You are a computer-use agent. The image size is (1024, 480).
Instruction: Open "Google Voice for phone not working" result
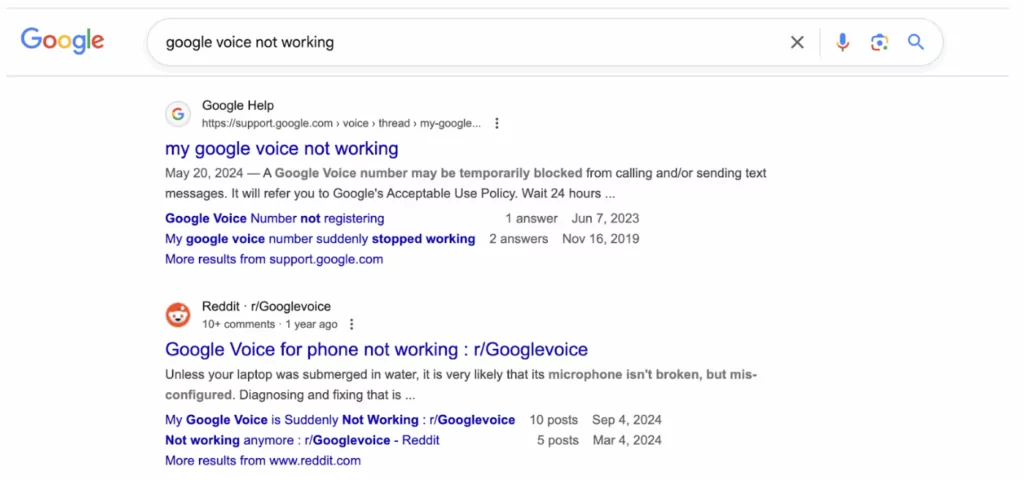click(376, 350)
